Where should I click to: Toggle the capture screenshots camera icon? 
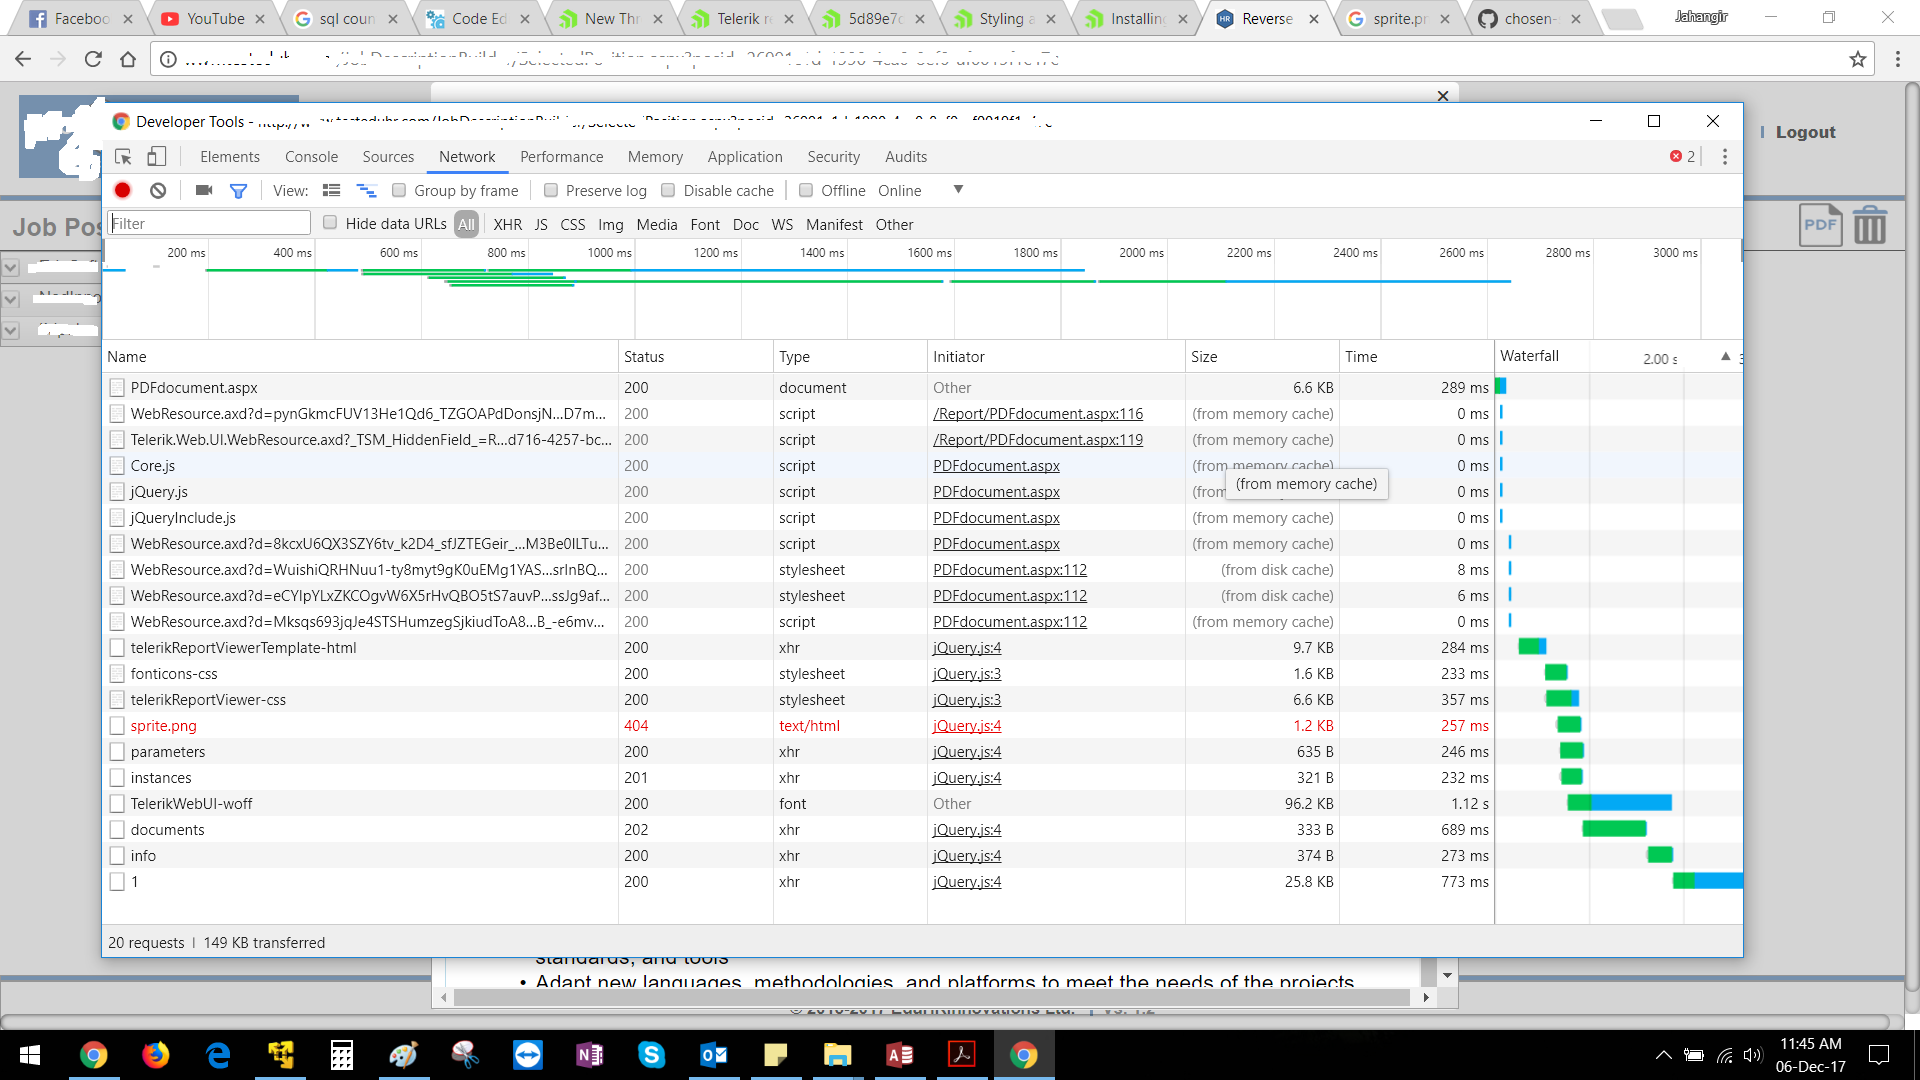pos(204,190)
